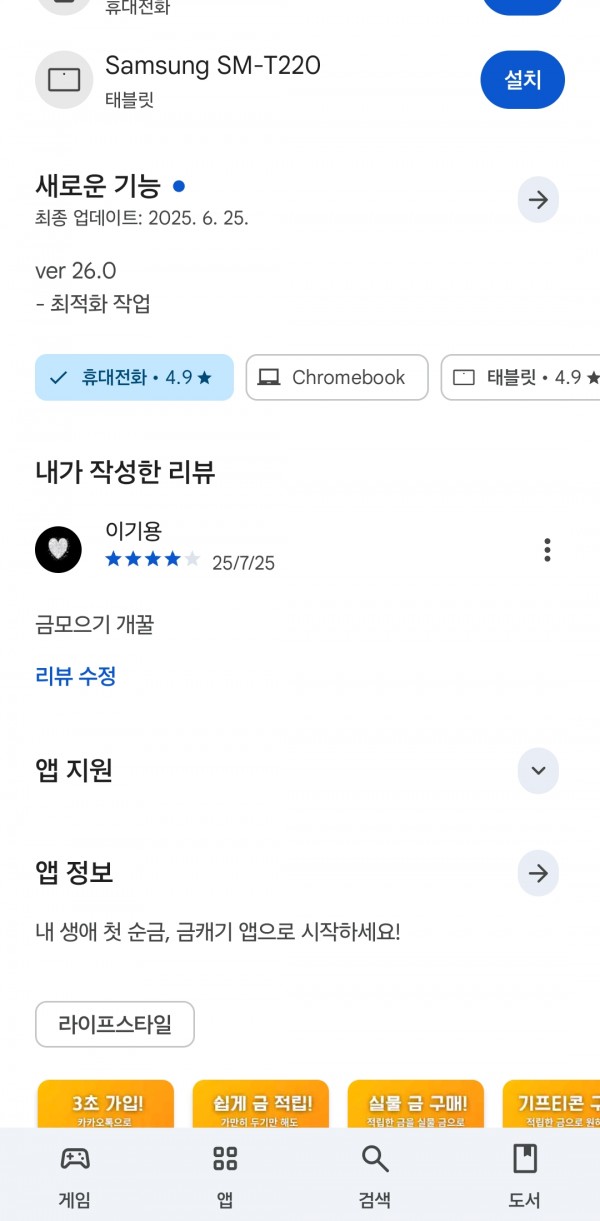The image size is (600, 1221).
Task: Select the 휴대전화 4.9 rating chip
Action: (134, 377)
